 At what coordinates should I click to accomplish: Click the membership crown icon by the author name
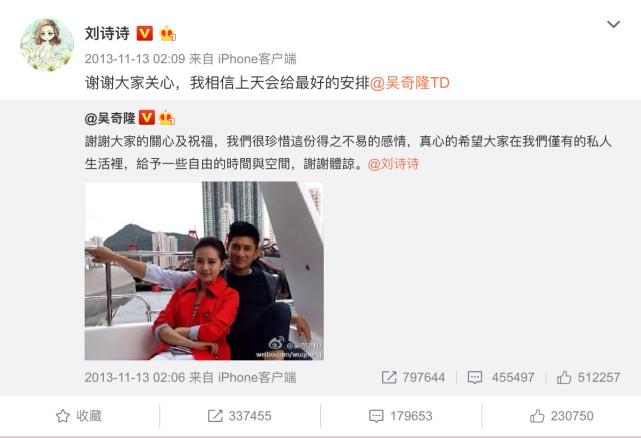coord(168,34)
